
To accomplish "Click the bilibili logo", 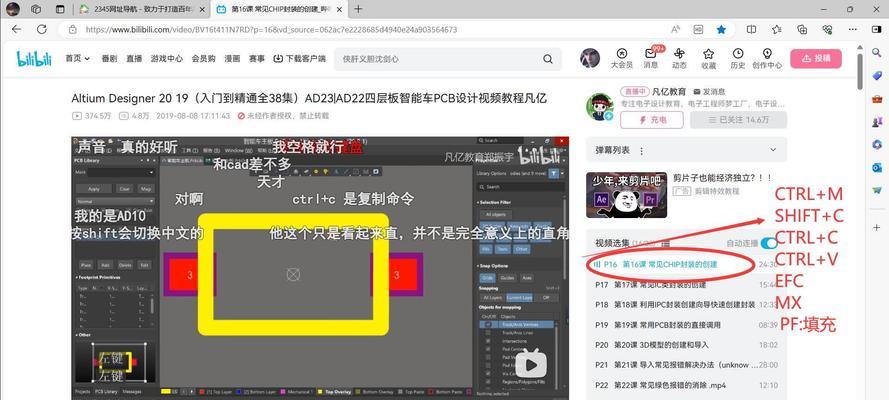I will [x=33, y=58].
